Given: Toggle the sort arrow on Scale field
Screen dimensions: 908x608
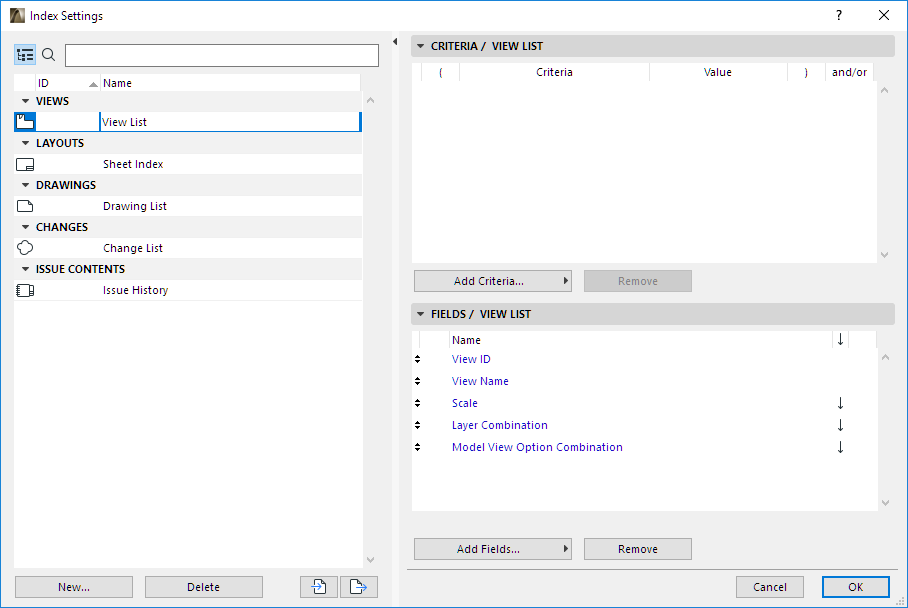Looking at the screenshot, I should pos(840,403).
